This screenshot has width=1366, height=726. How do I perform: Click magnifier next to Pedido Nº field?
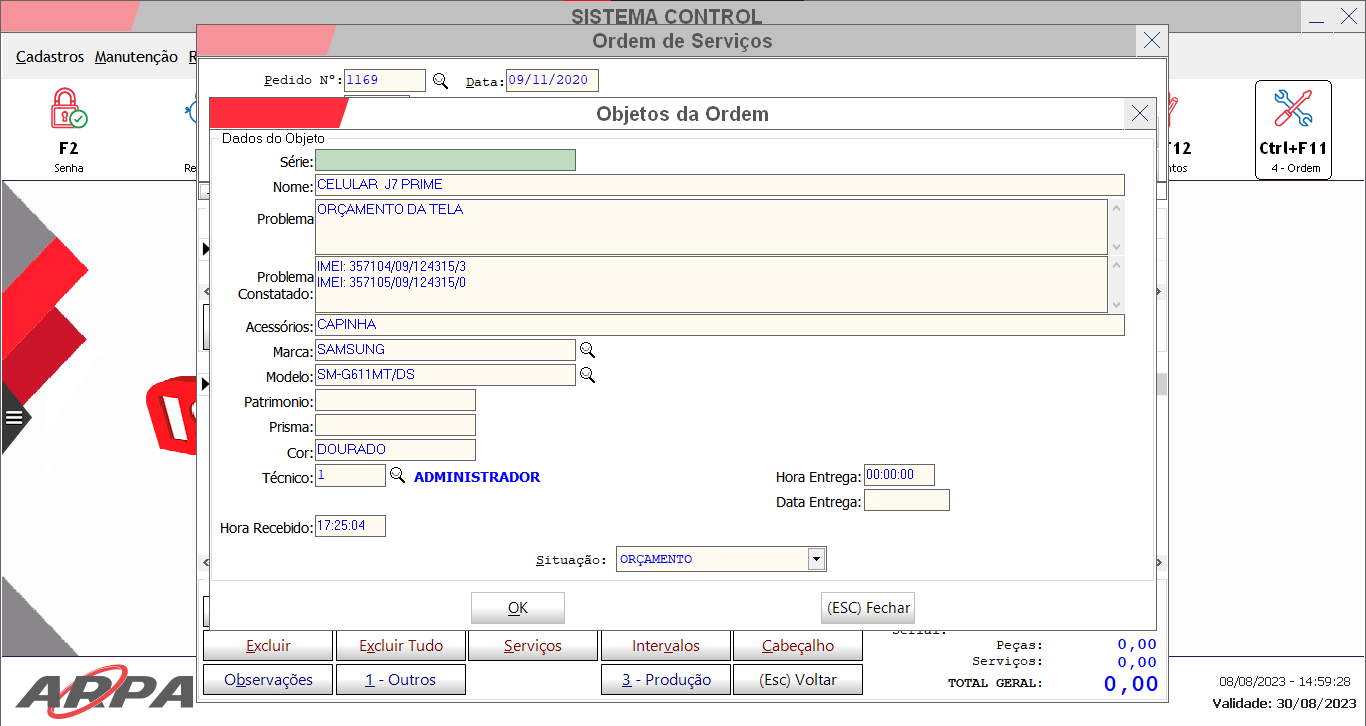coord(440,81)
